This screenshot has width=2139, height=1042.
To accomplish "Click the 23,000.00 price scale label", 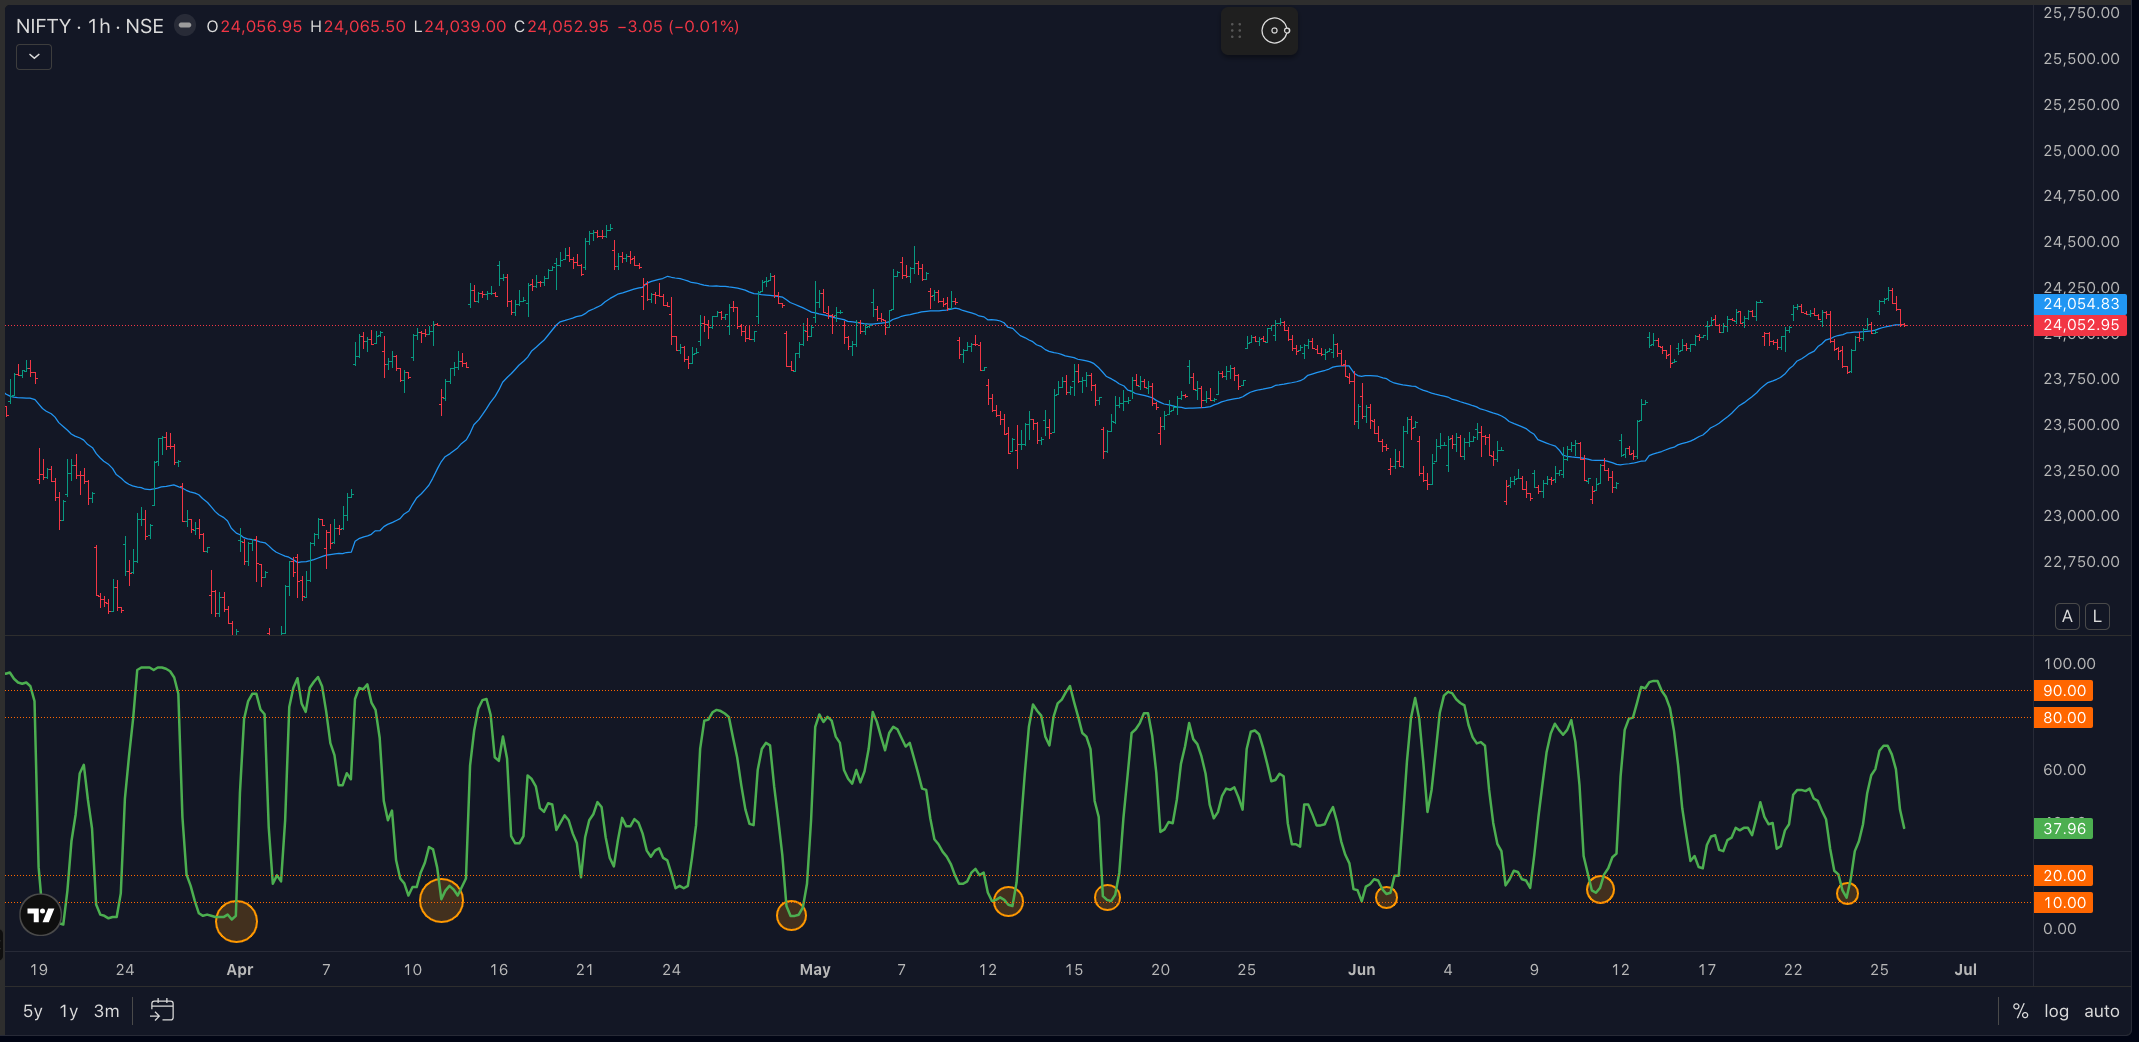I will tap(2081, 516).
